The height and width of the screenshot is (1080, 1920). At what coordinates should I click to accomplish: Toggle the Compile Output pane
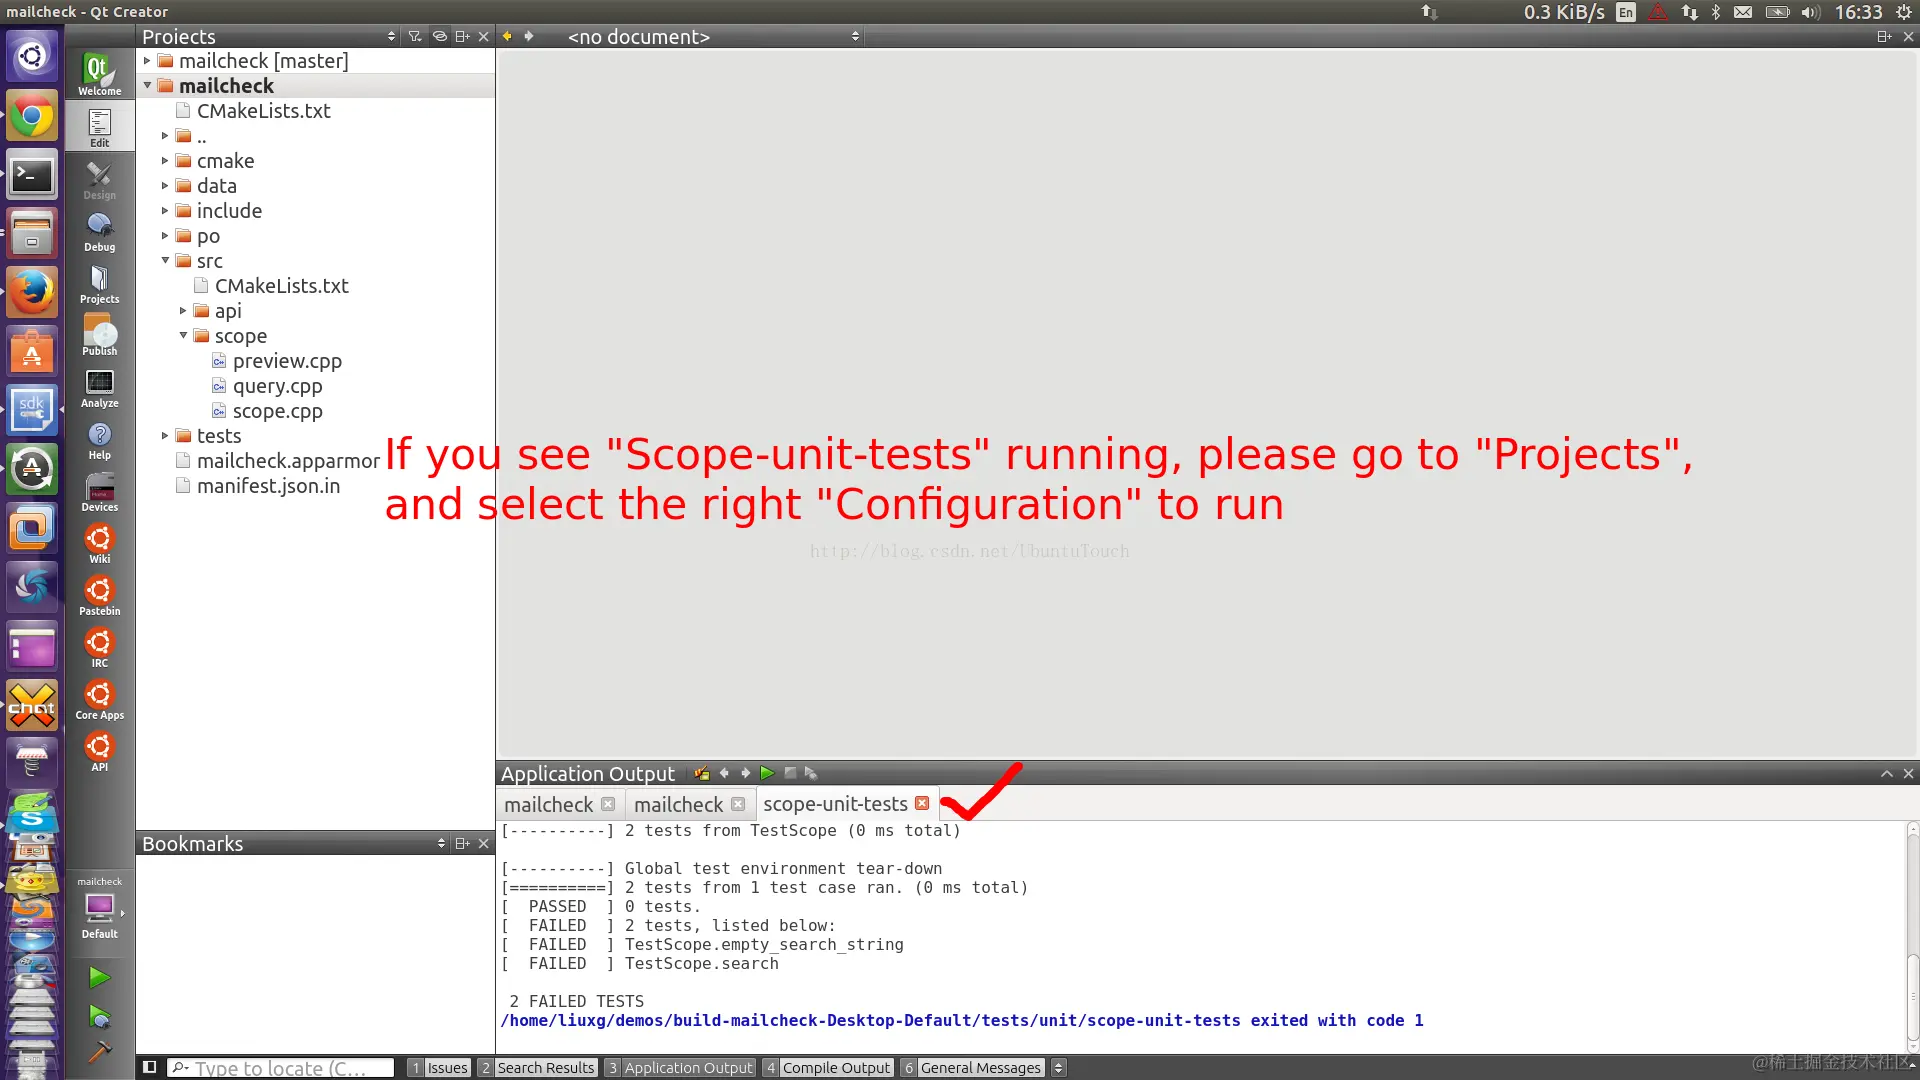point(827,1067)
